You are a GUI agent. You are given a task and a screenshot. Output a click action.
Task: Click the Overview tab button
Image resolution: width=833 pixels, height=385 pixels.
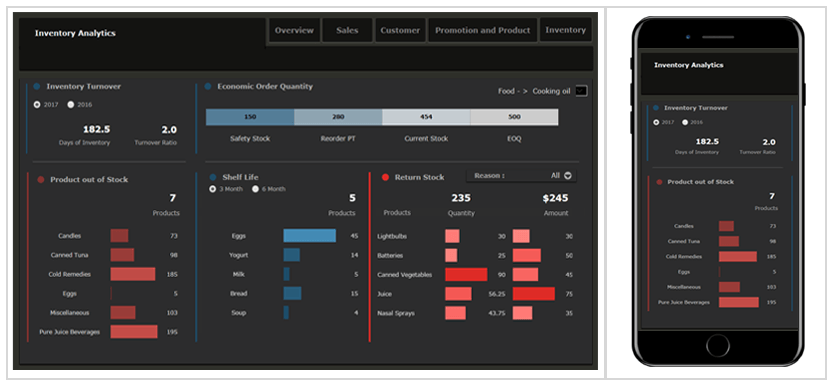point(294,30)
